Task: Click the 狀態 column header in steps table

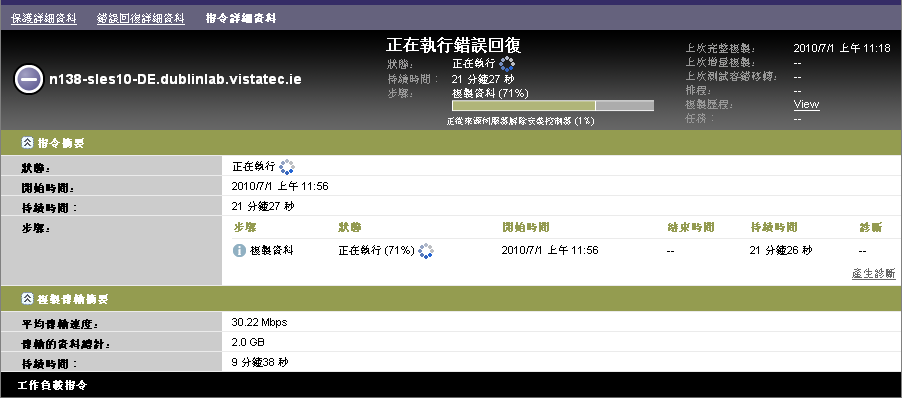Action: (350, 227)
